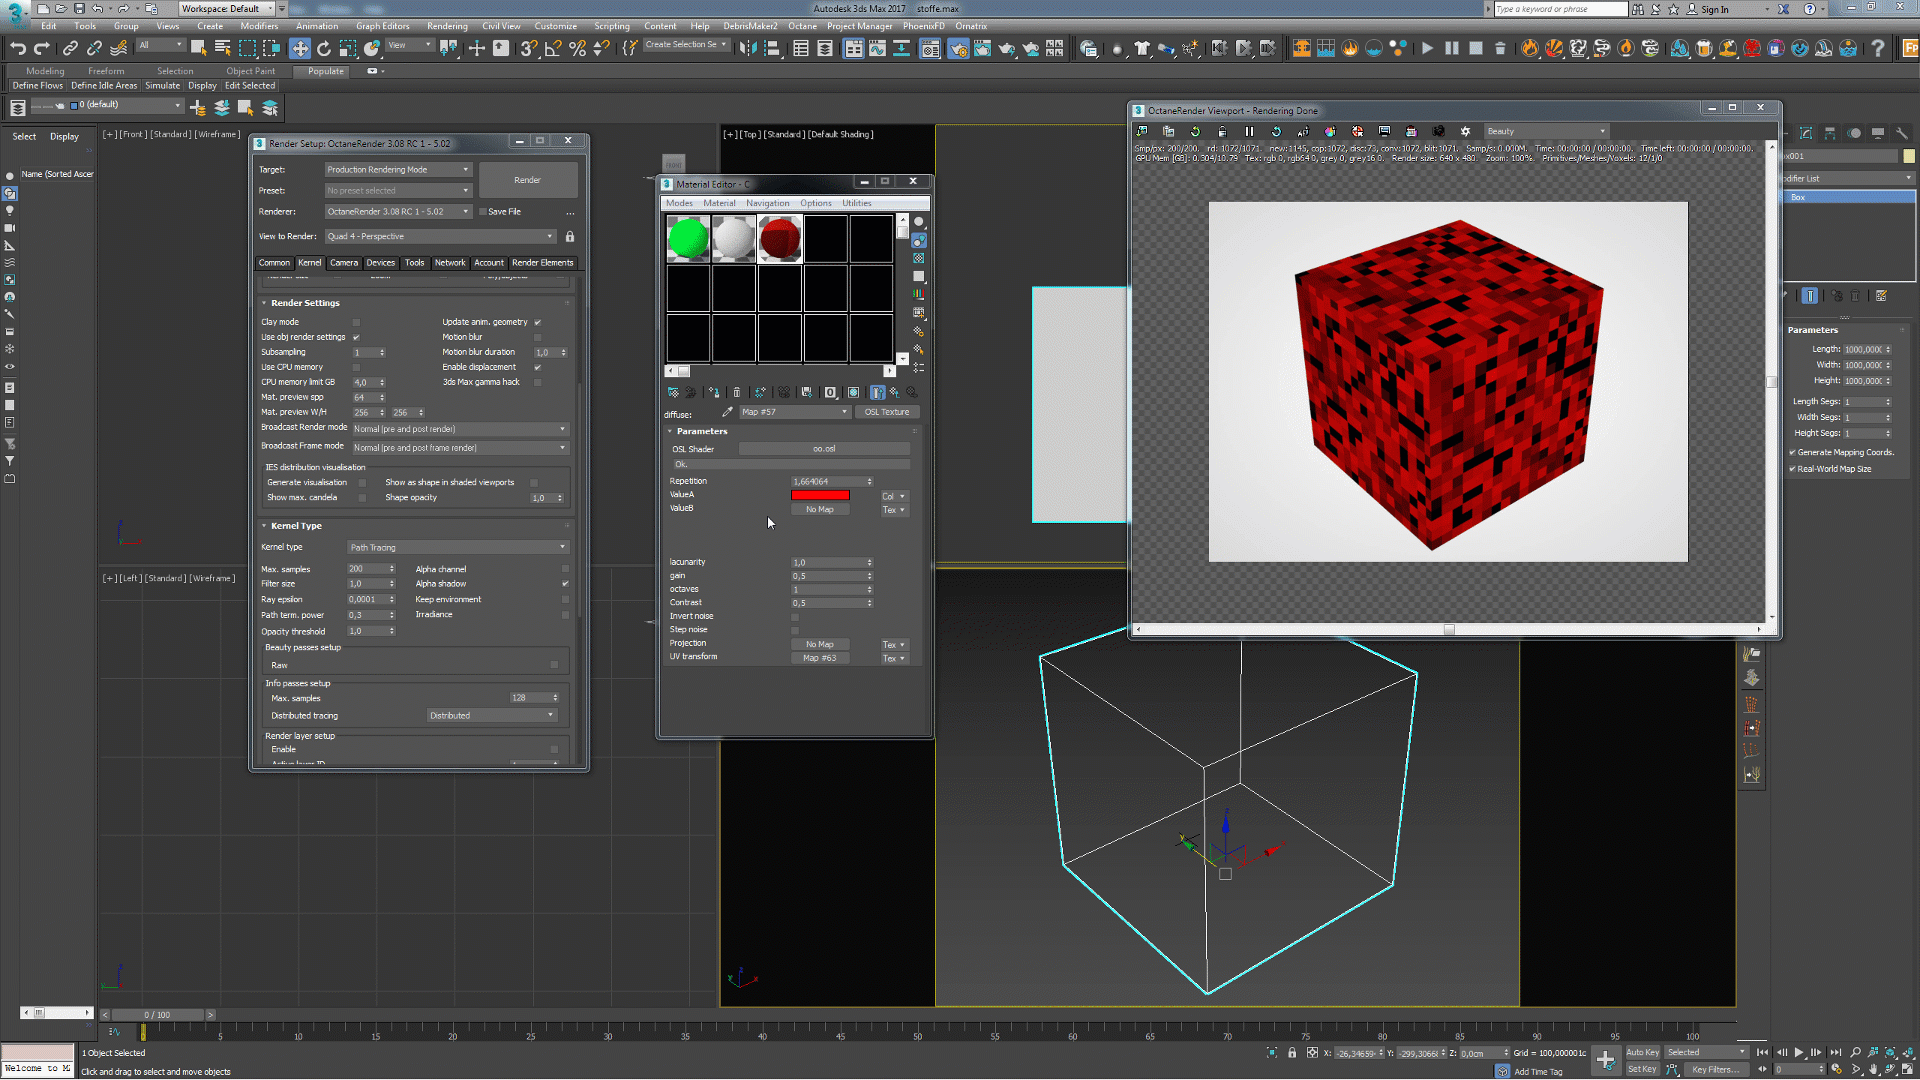Image resolution: width=1920 pixels, height=1080 pixels.
Task: Click the OSL Texture button
Action: (887, 412)
